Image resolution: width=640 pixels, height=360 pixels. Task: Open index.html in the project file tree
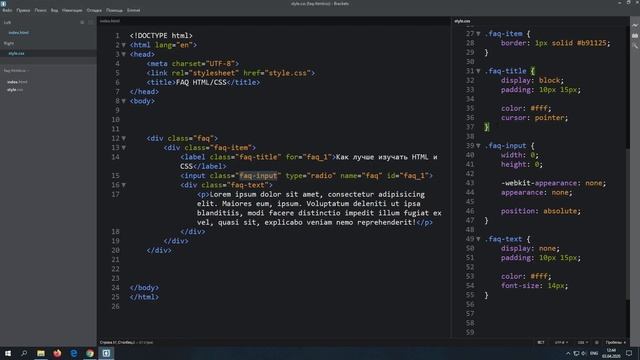tap(17, 82)
